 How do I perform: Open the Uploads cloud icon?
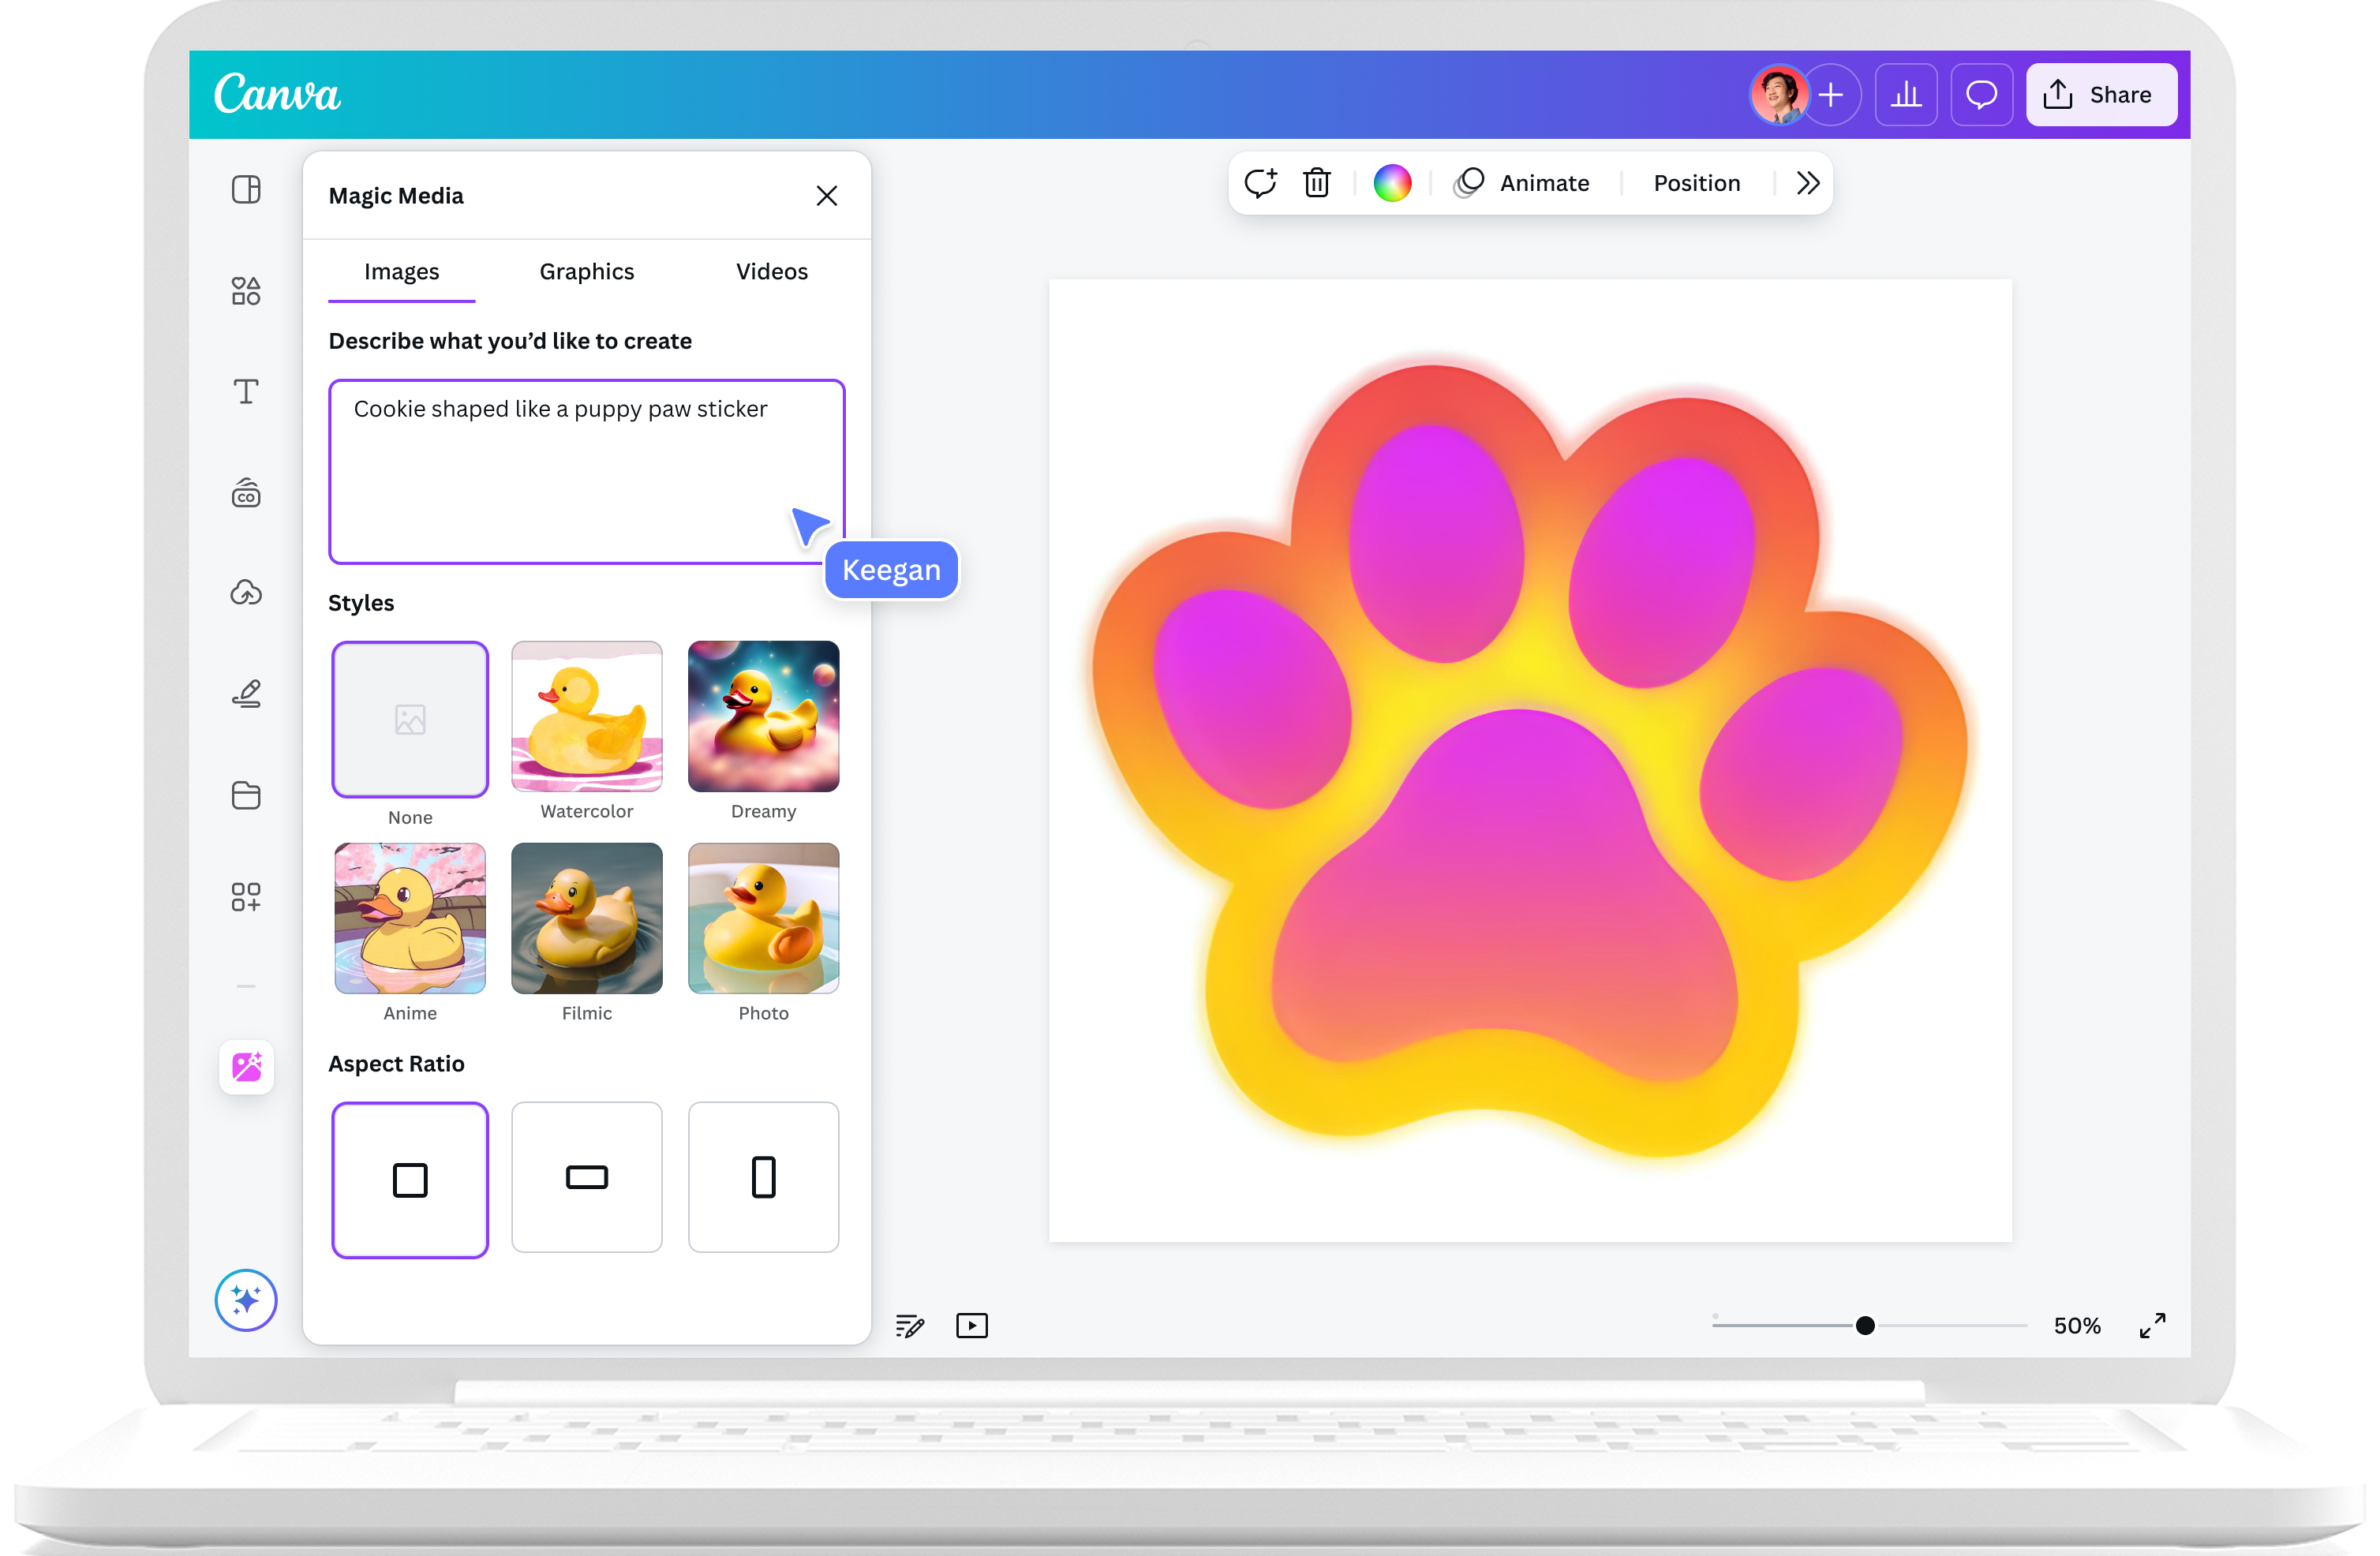pyautogui.click(x=246, y=593)
